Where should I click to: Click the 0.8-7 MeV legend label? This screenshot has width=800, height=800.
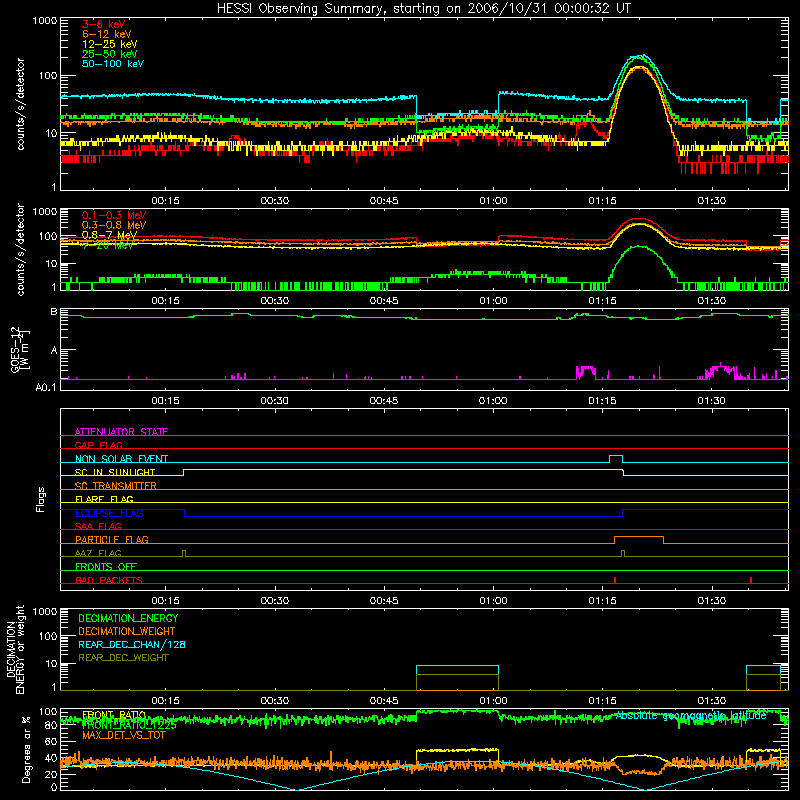(109, 235)
